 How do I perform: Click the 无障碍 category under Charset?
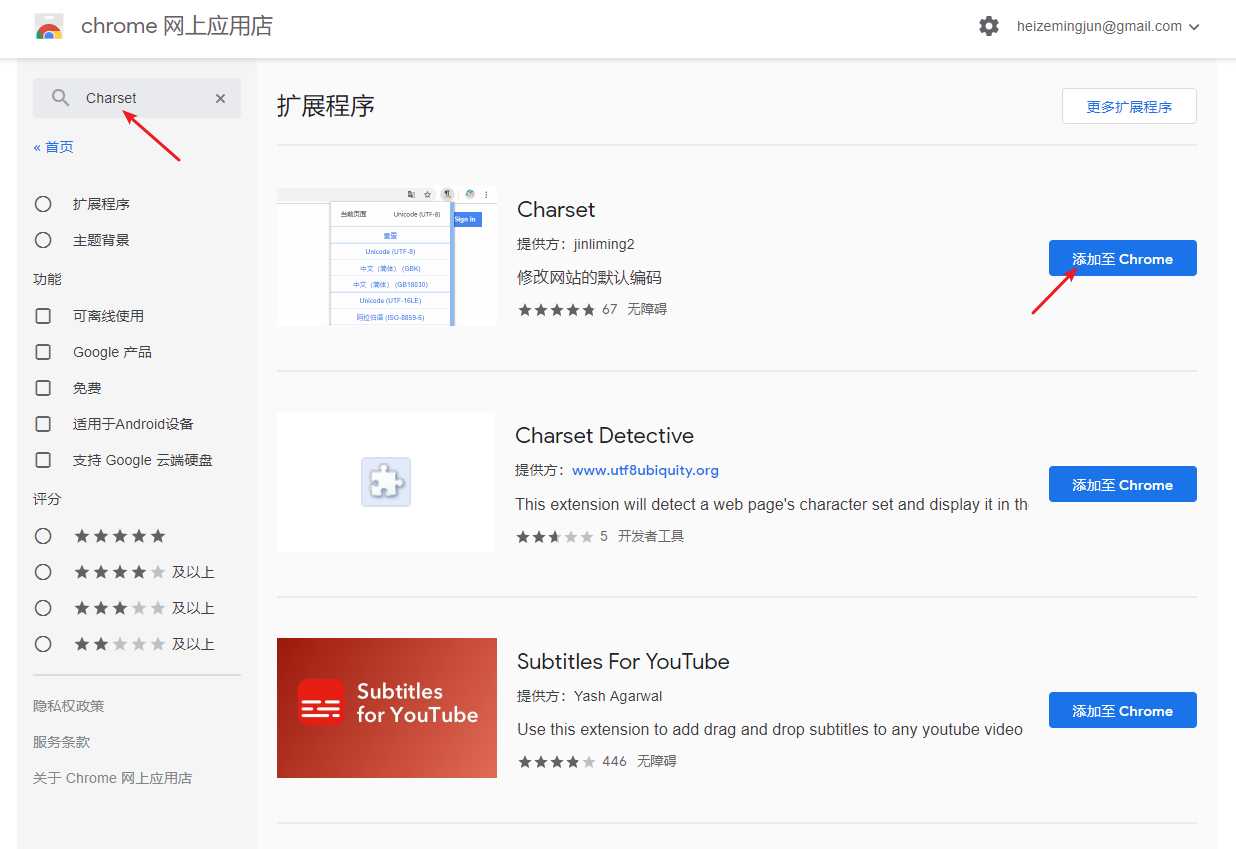click(x=647, y=310)
